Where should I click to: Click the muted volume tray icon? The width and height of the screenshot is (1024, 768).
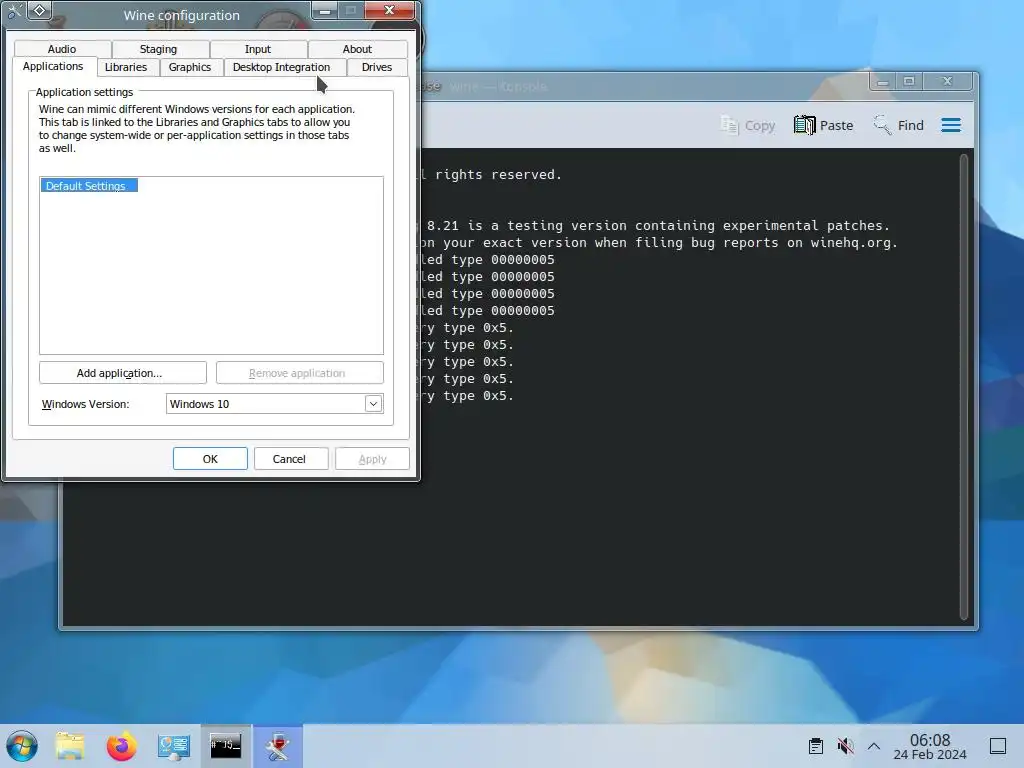[x=845, y=746]
